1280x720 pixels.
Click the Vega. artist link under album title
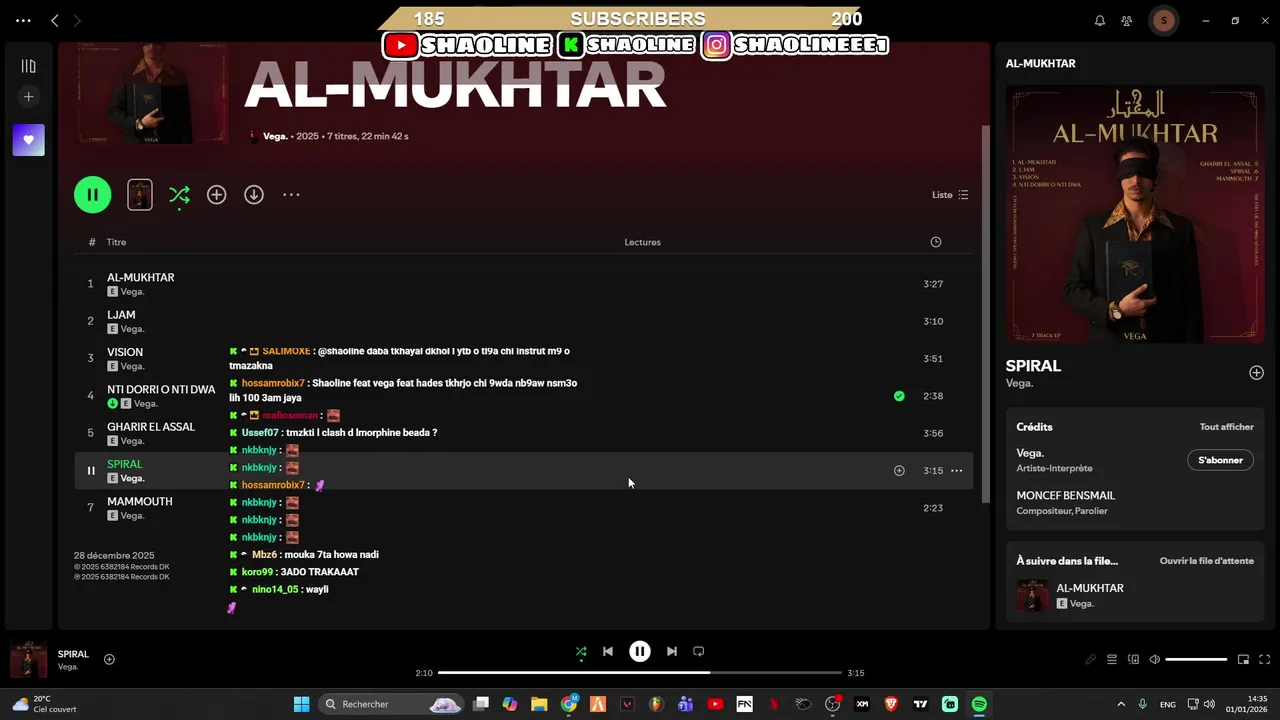tap(275, 136)
